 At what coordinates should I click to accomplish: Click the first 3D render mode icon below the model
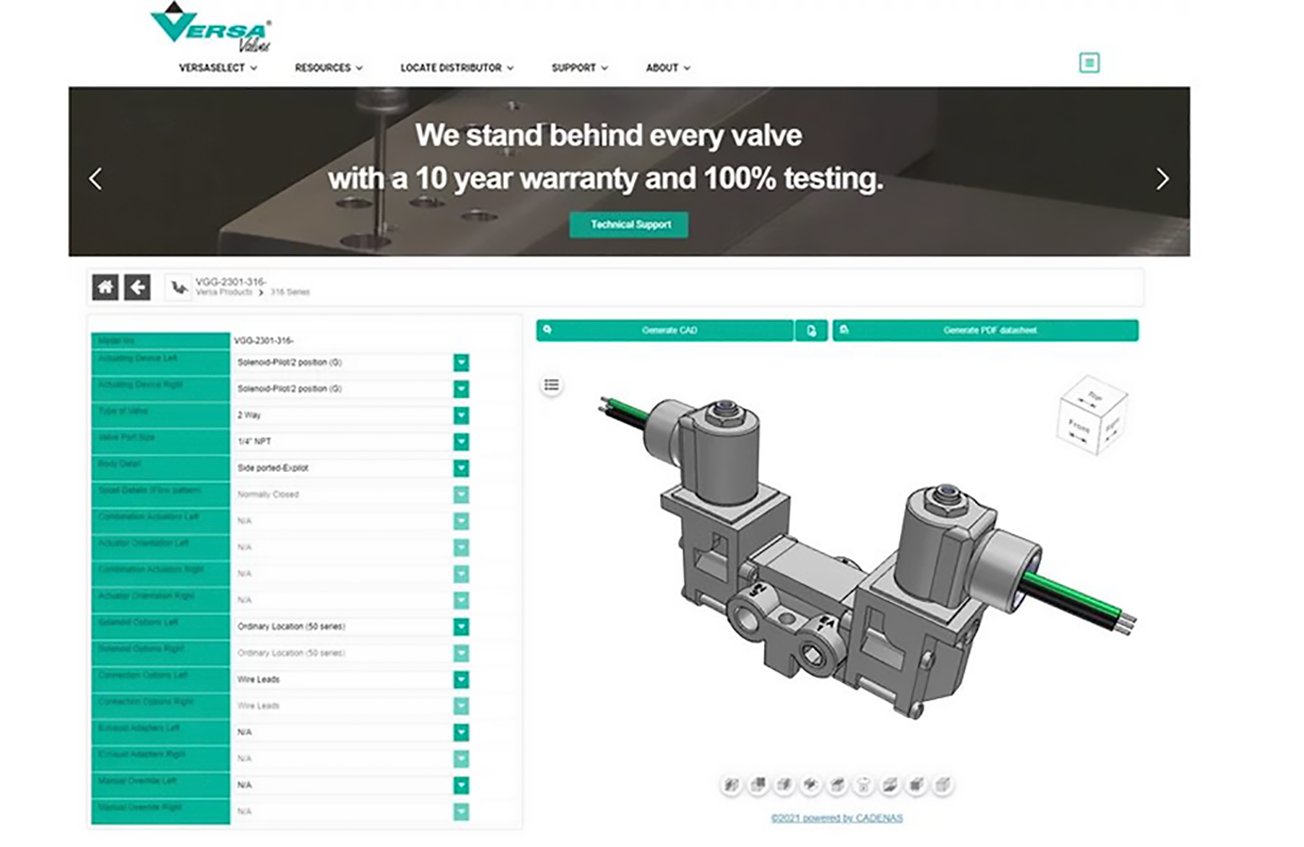[731, 787]
